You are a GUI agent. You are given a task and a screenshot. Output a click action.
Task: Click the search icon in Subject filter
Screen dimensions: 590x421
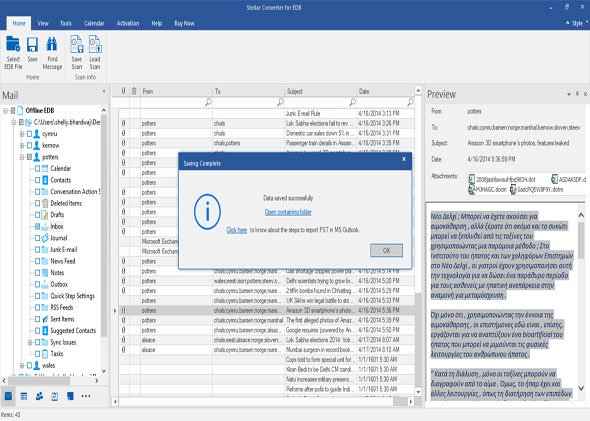tap(353, 102)
